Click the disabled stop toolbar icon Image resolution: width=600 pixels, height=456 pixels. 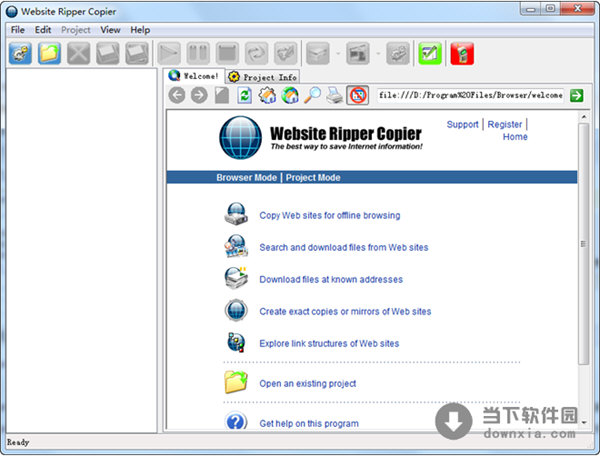pyautogui.click(x=227, y=53)
